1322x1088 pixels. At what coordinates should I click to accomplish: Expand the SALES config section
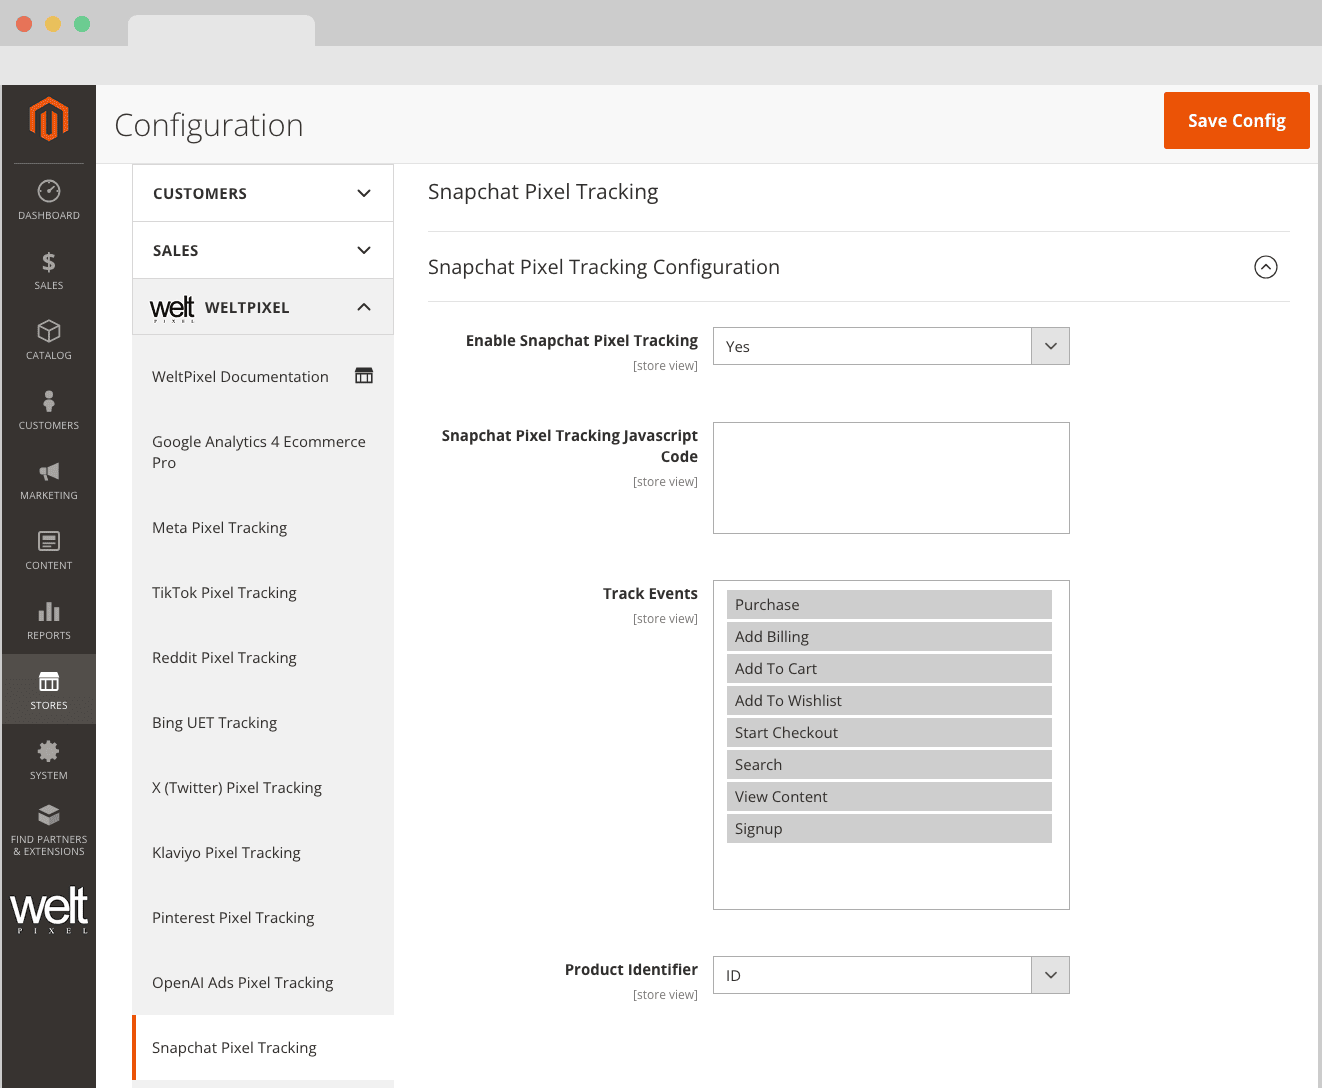tap(263, 250)
